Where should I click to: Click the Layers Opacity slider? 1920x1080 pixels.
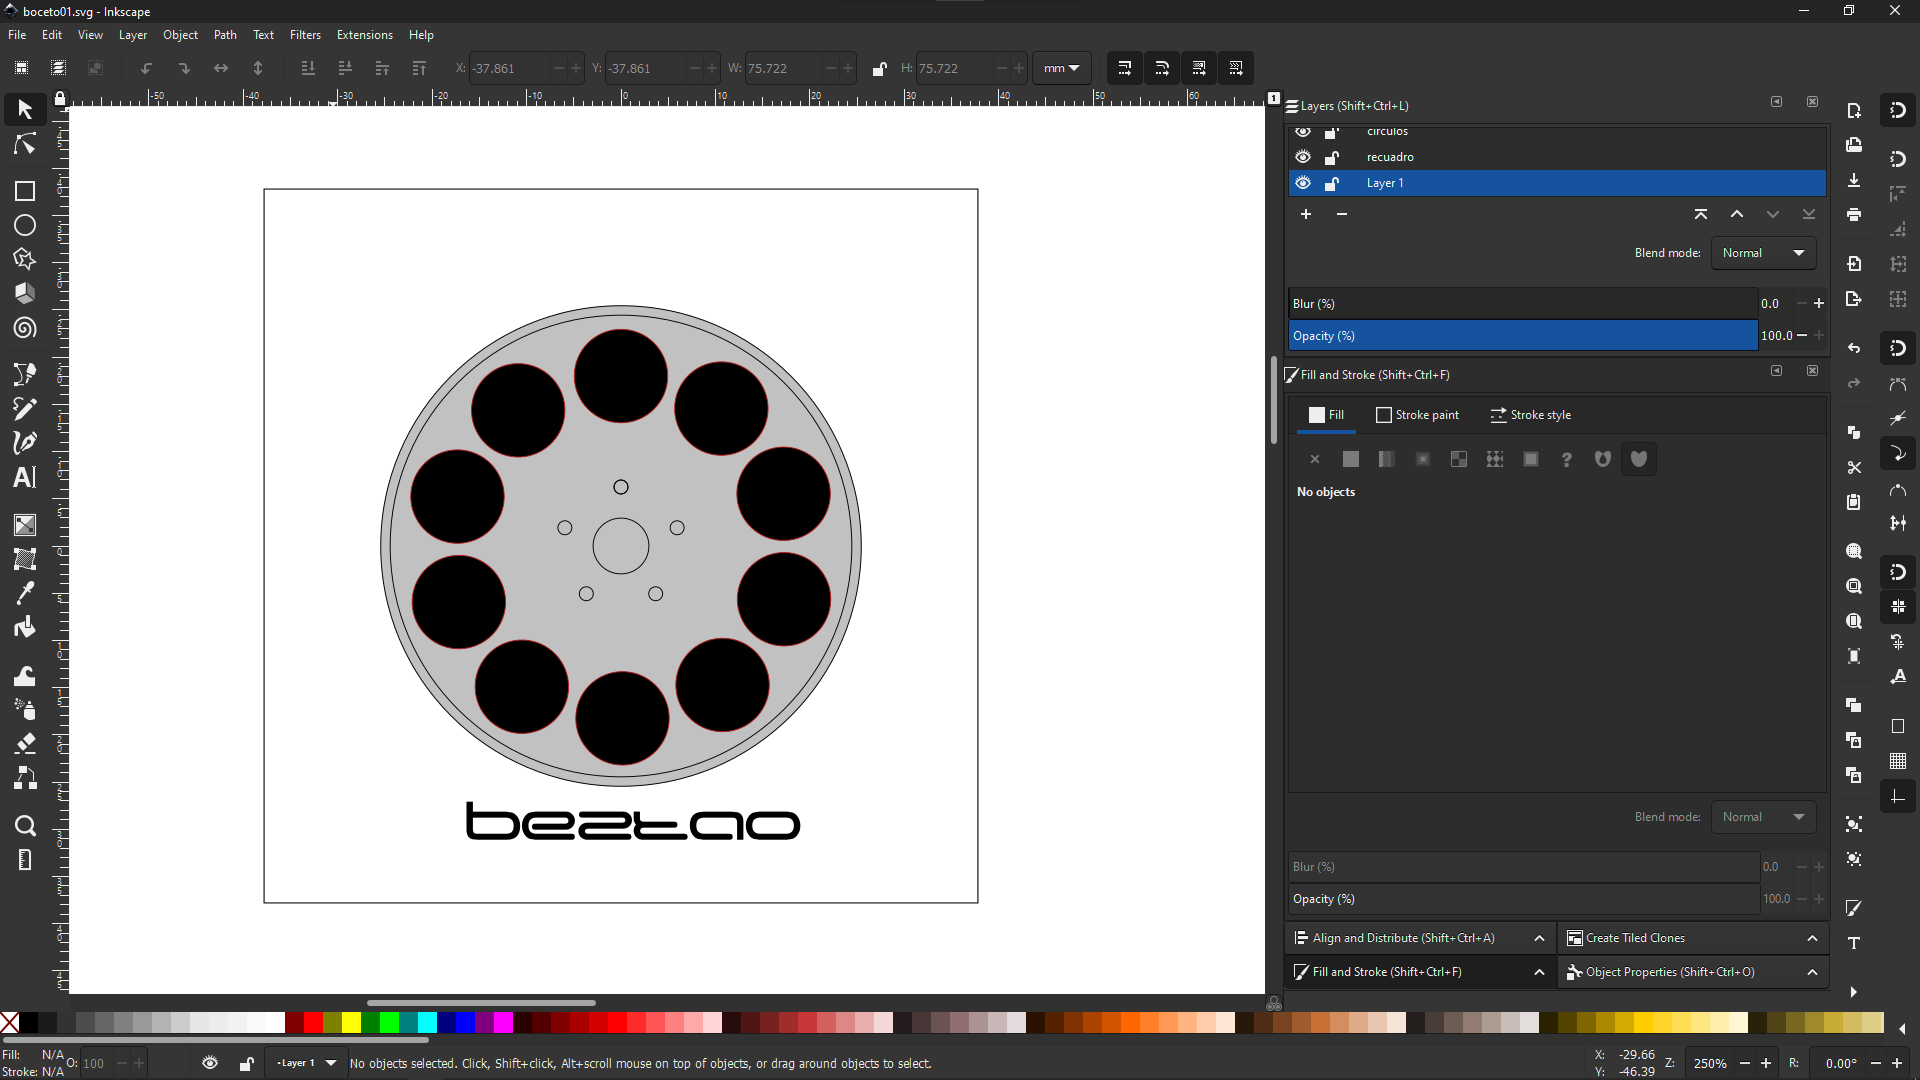pos(1523,336)
